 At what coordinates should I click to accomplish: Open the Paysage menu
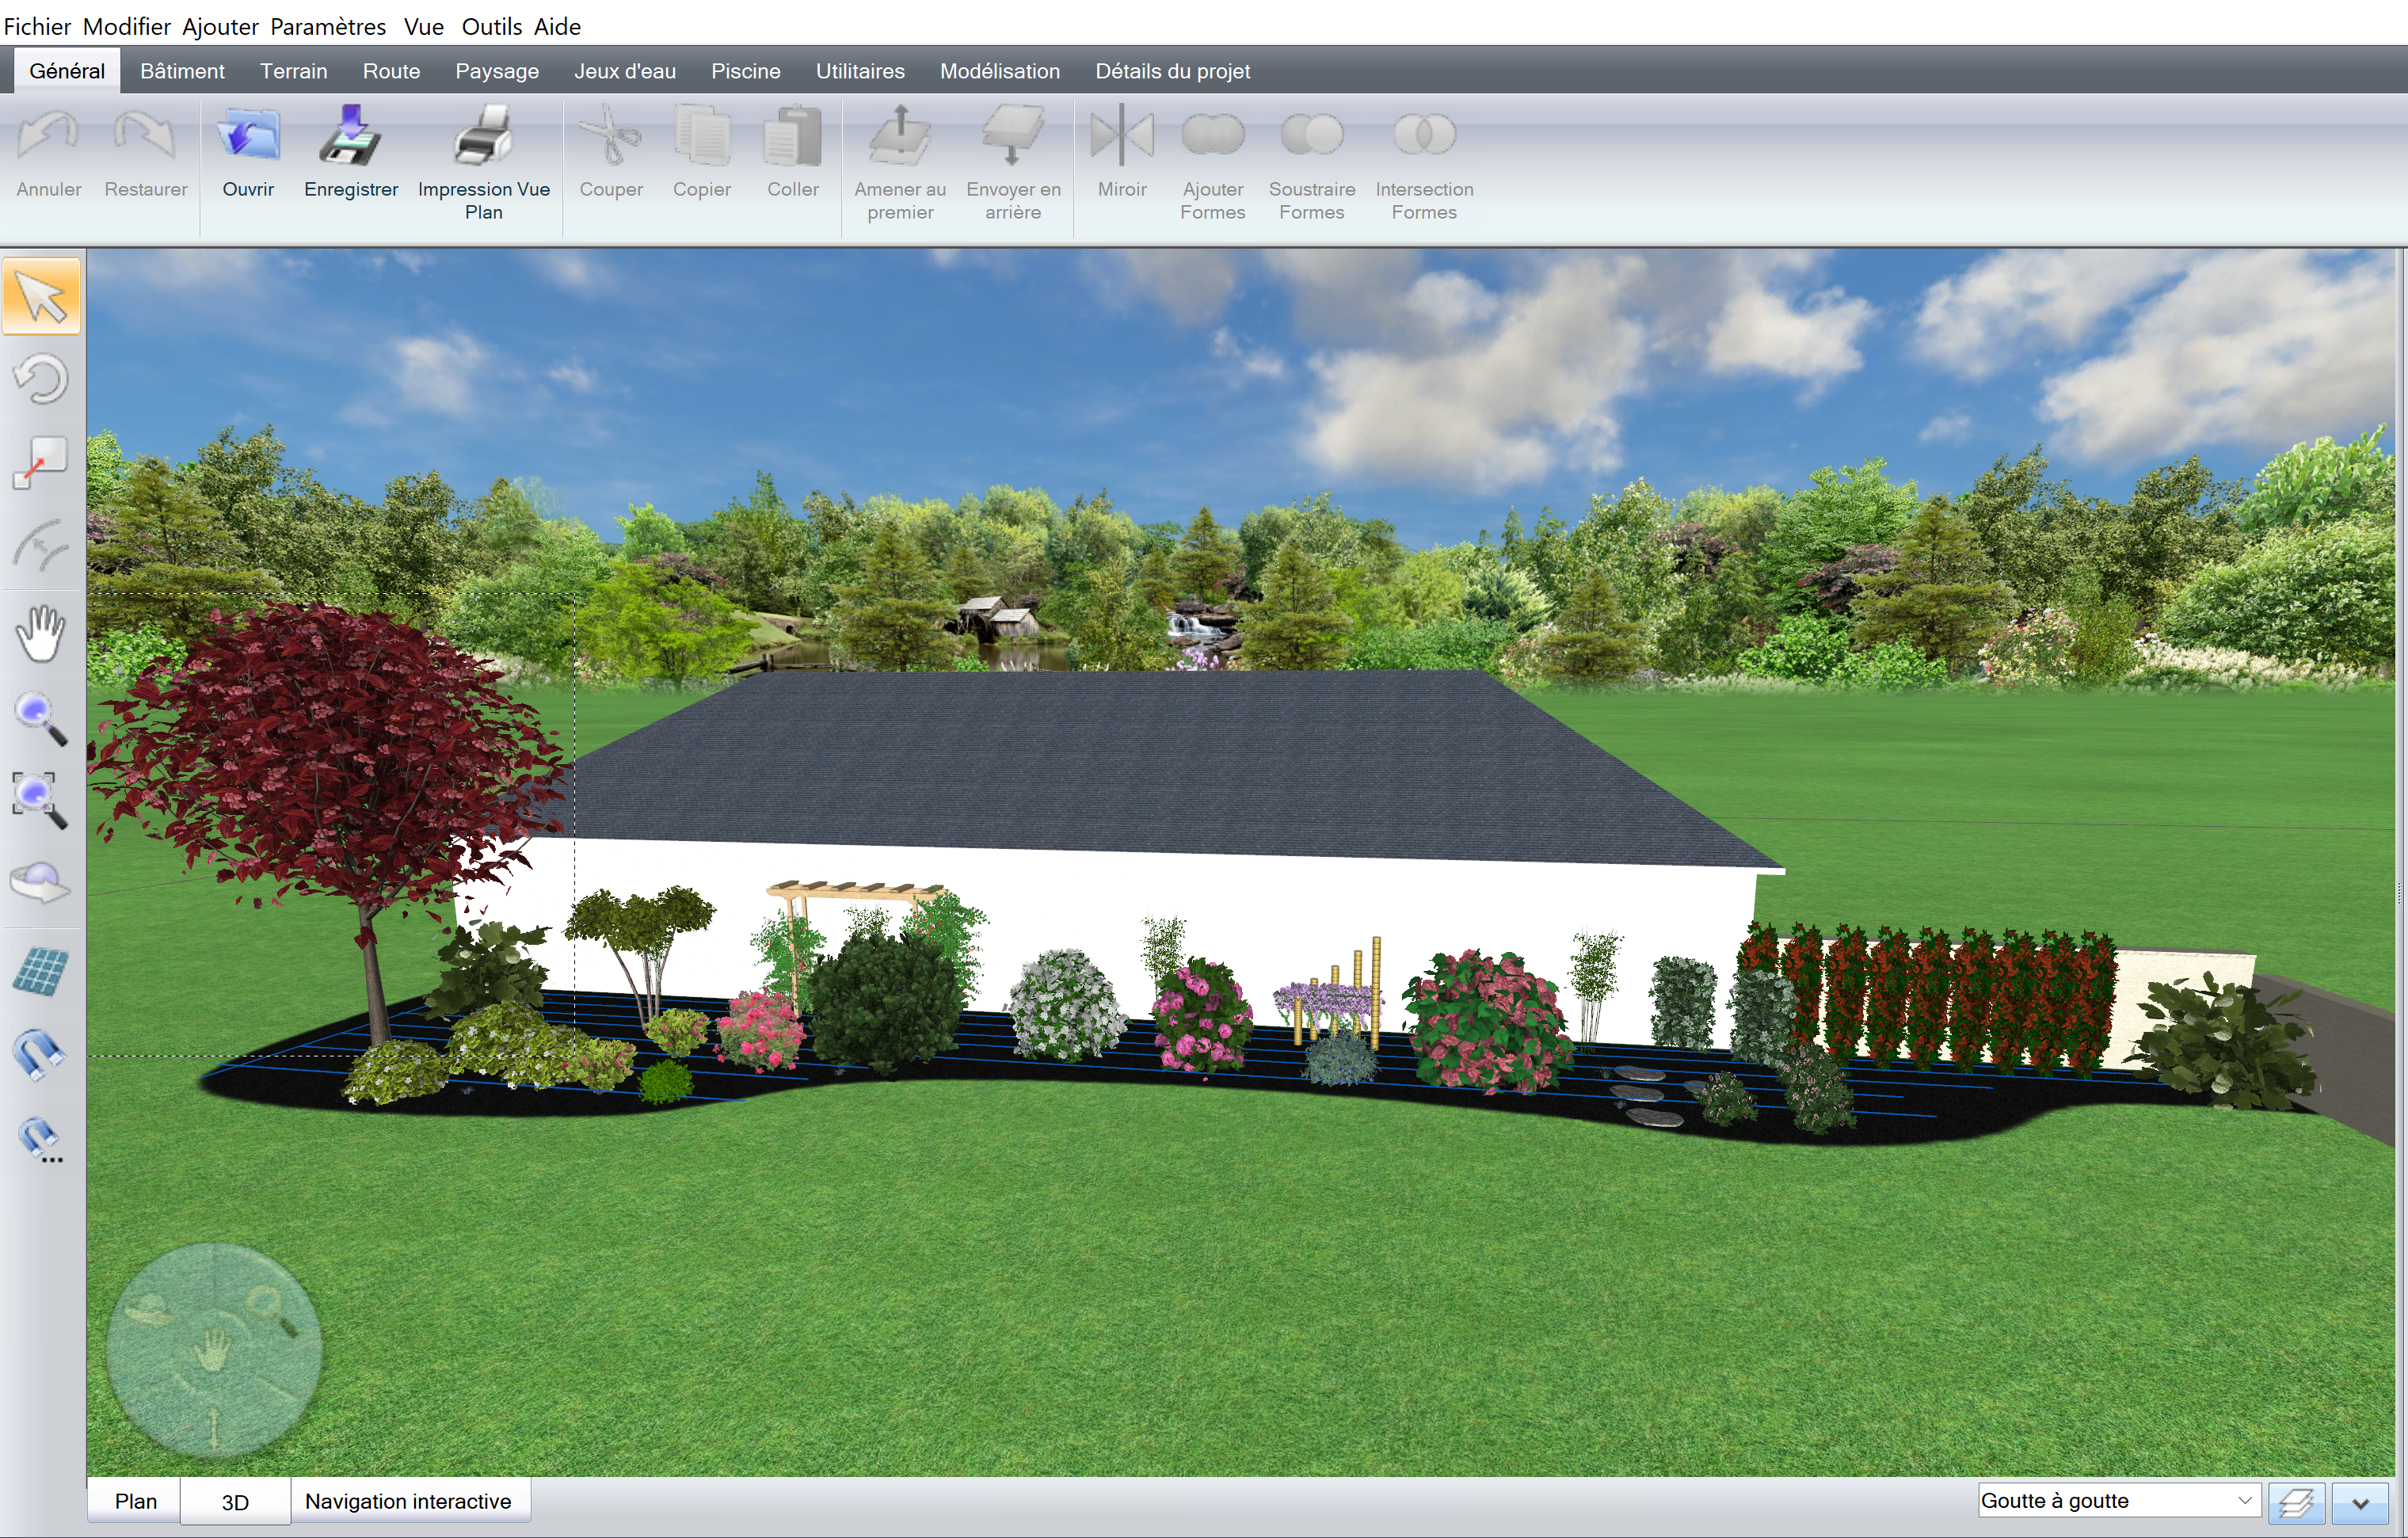coord(495,70)
